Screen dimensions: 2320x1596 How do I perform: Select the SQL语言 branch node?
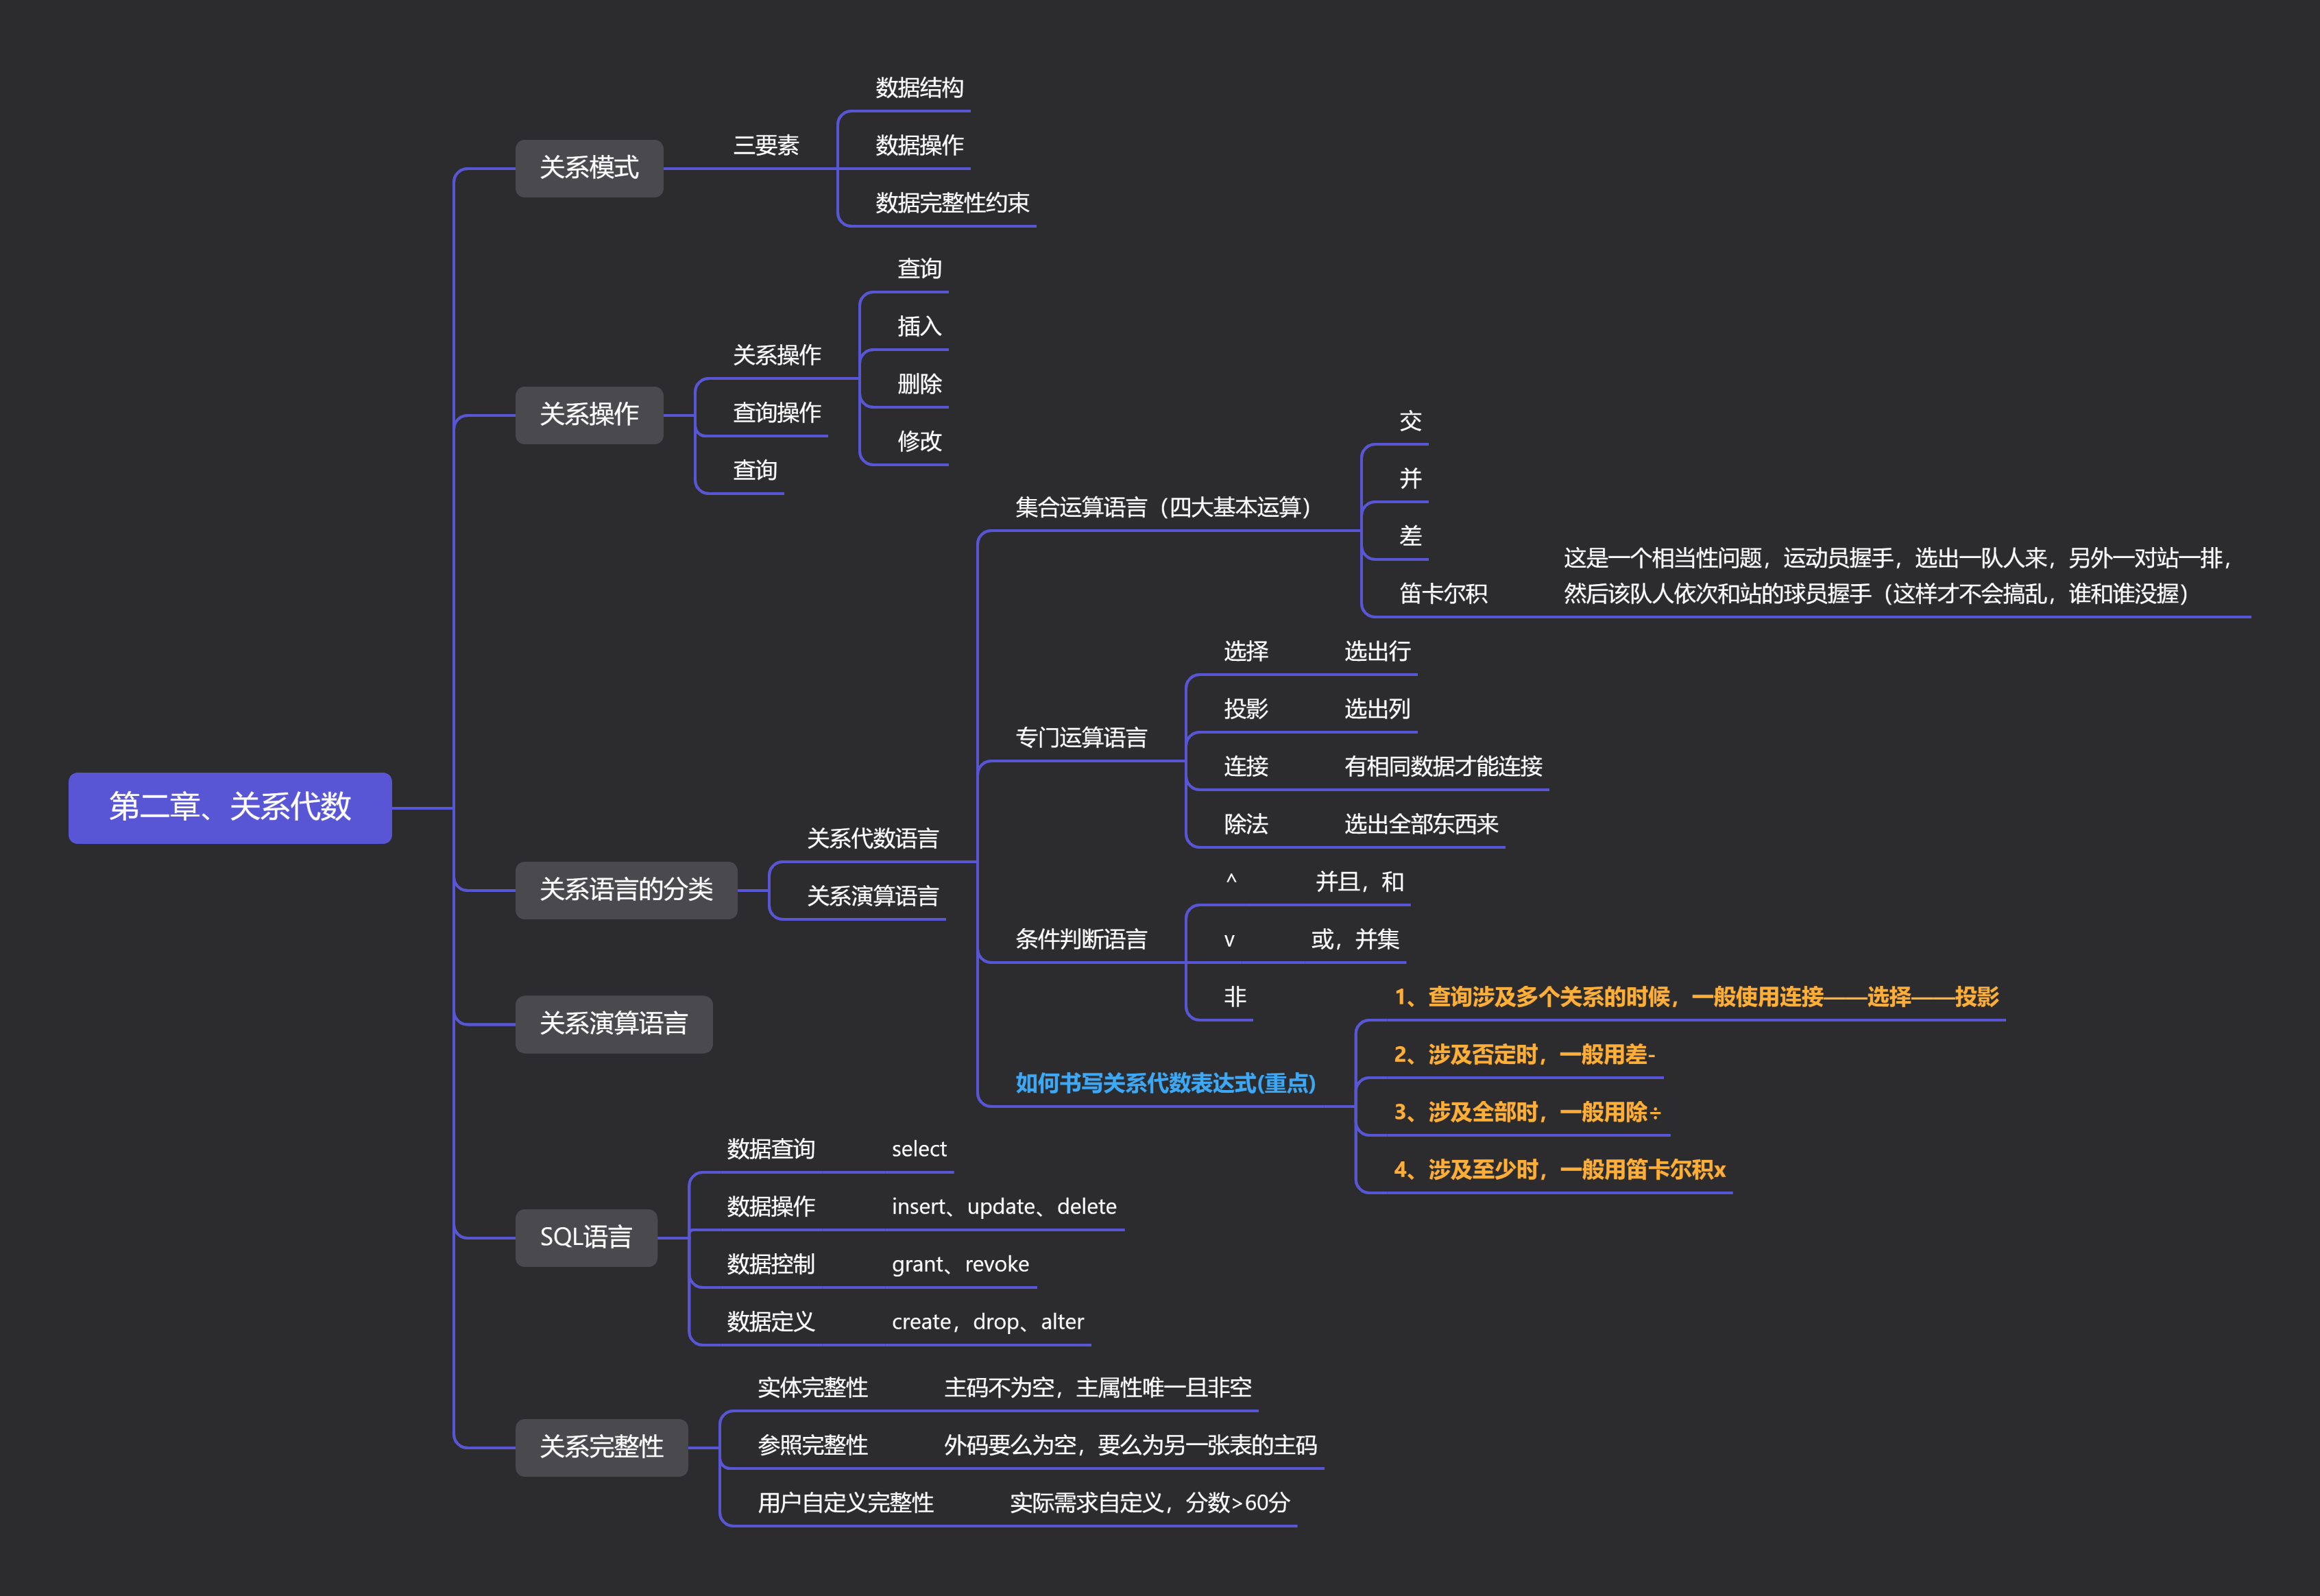(x=586, y=1238)
